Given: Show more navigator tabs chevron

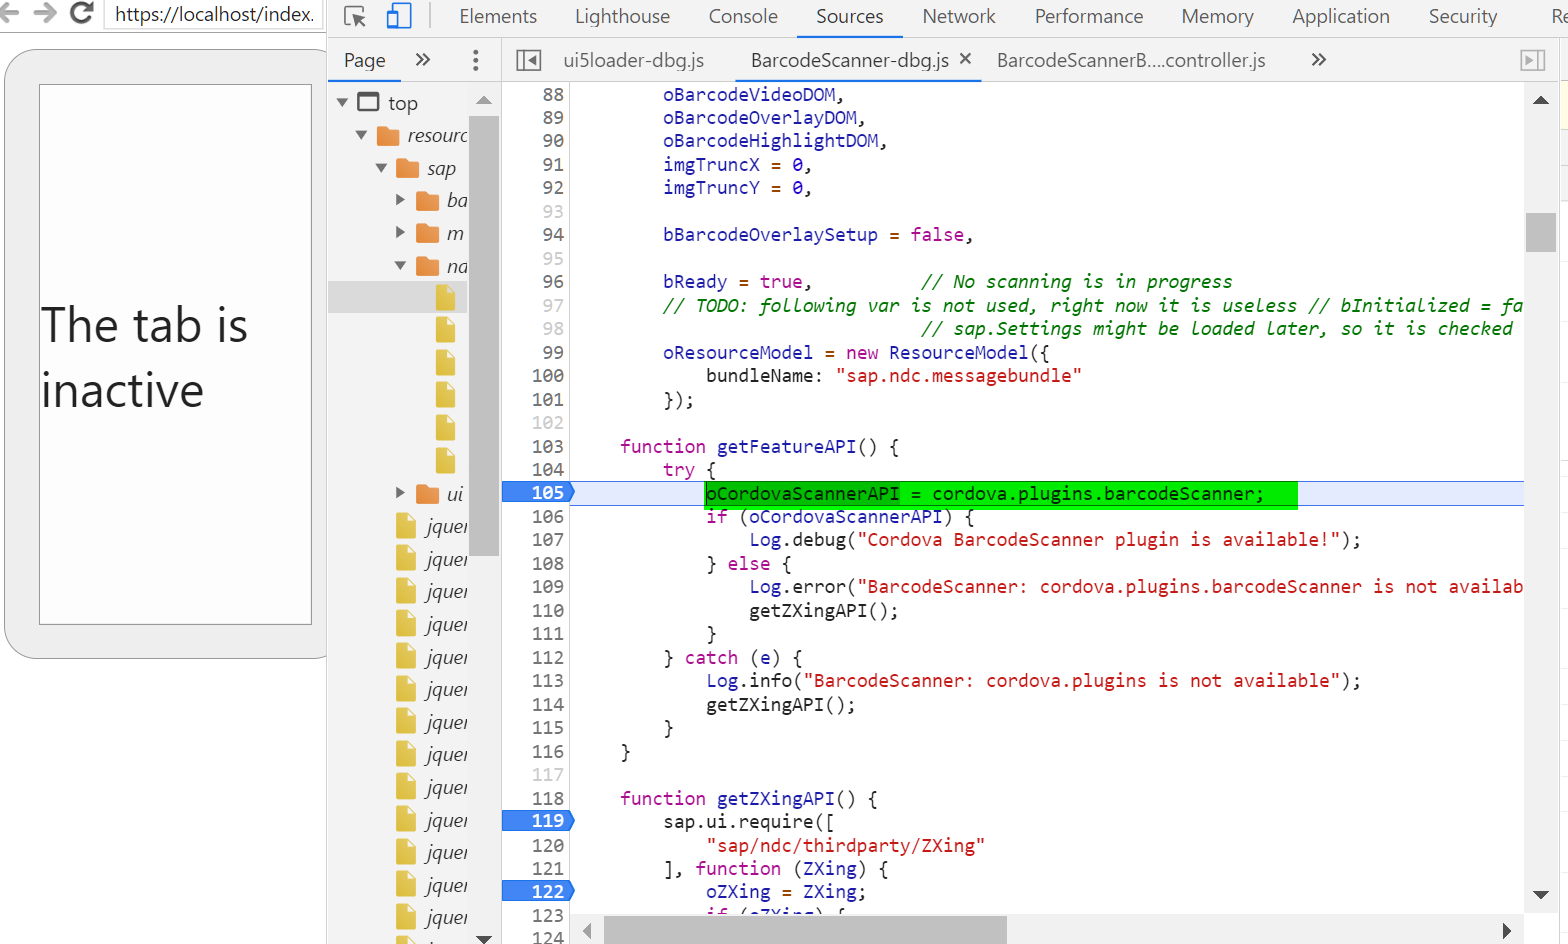Looking at the screenshot, I should 423,60.
